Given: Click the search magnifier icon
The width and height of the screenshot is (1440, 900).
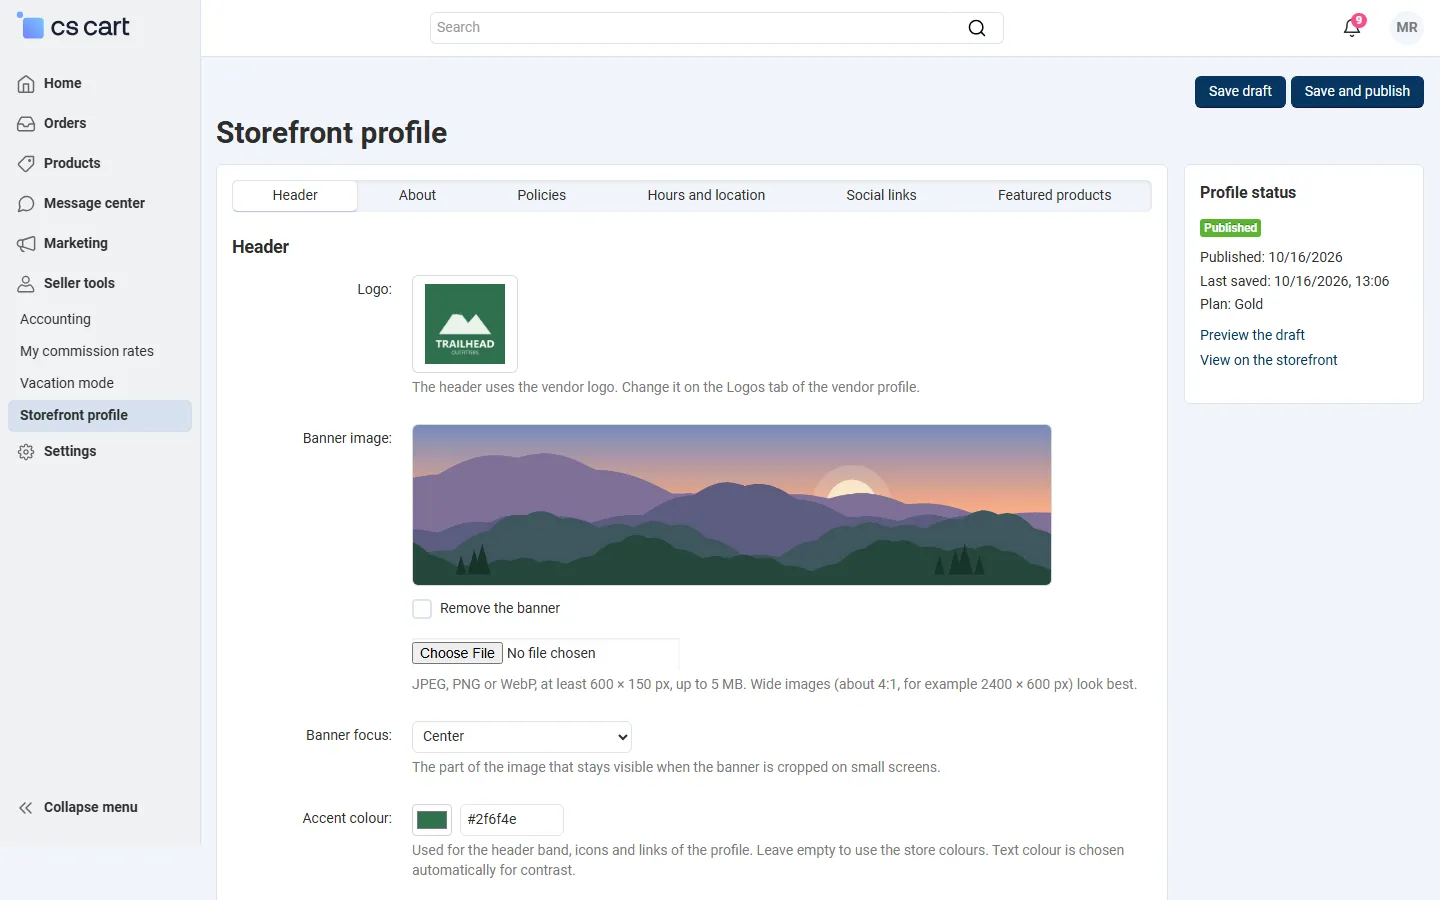Looking at the screenshot, I should pos(977,28).
